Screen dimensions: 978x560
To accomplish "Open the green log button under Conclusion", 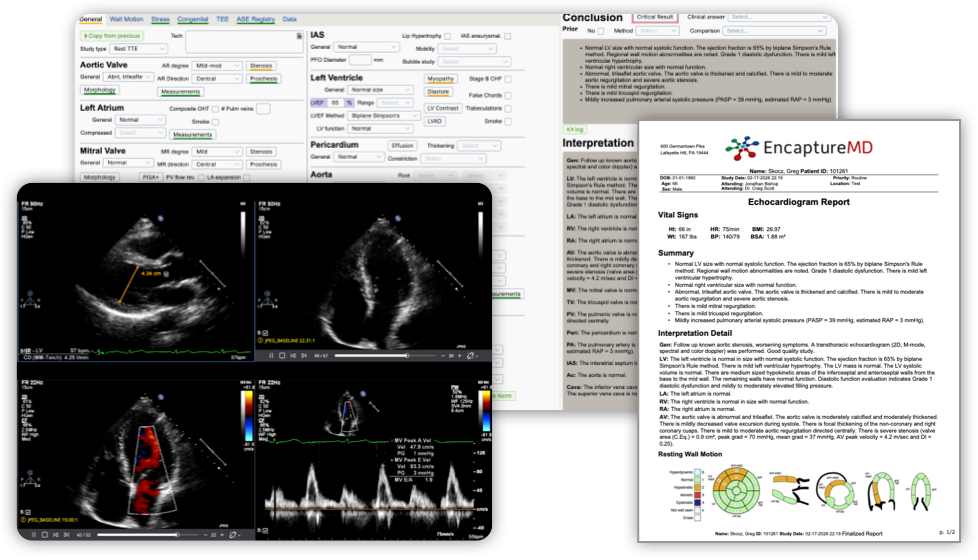I will click(x=575, y=129).
